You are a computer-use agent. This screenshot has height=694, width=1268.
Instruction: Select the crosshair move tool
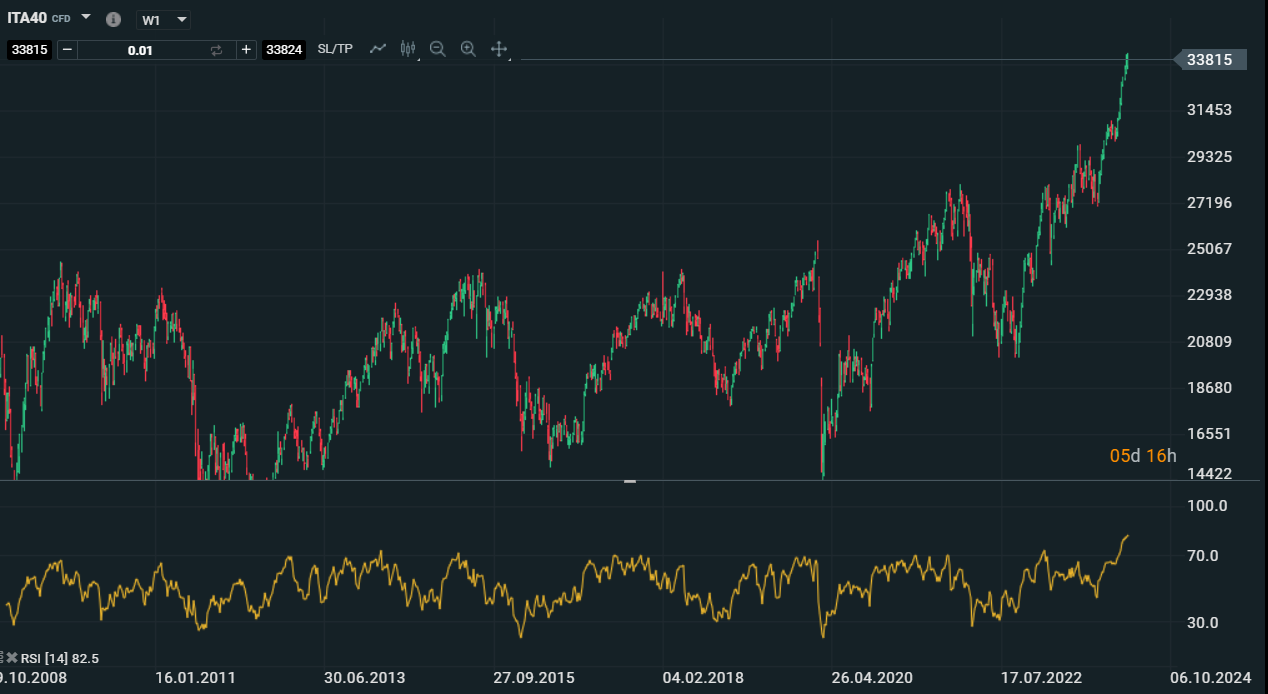(x=499, y=49)
